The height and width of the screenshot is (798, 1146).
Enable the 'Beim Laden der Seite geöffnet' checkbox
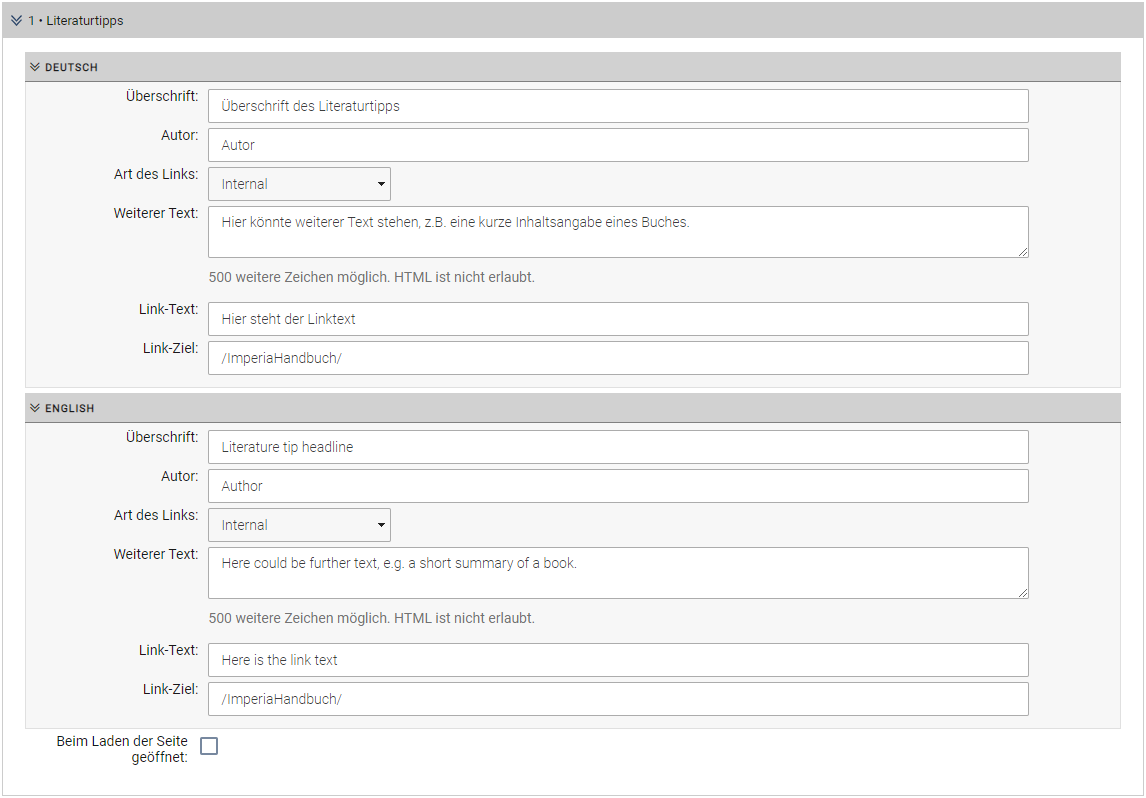pyautogui.click(x=209, y=746)
